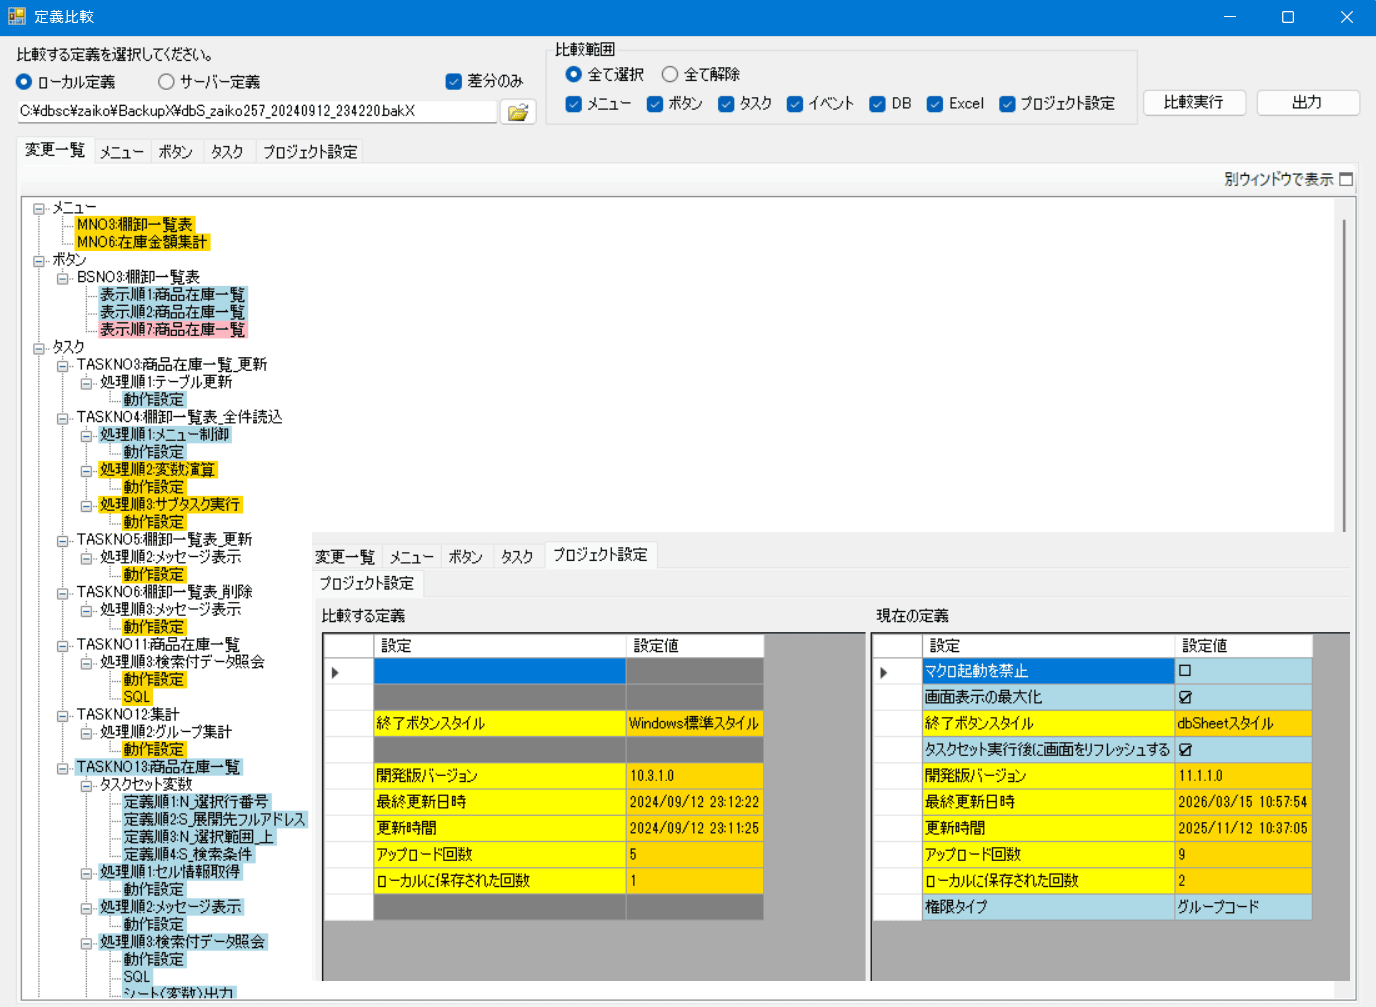1376x1007 pixels.
Task: Collapse the TASKNO4:棚卸一覧表_全件読込 node
Action: [x=63, y=418]
